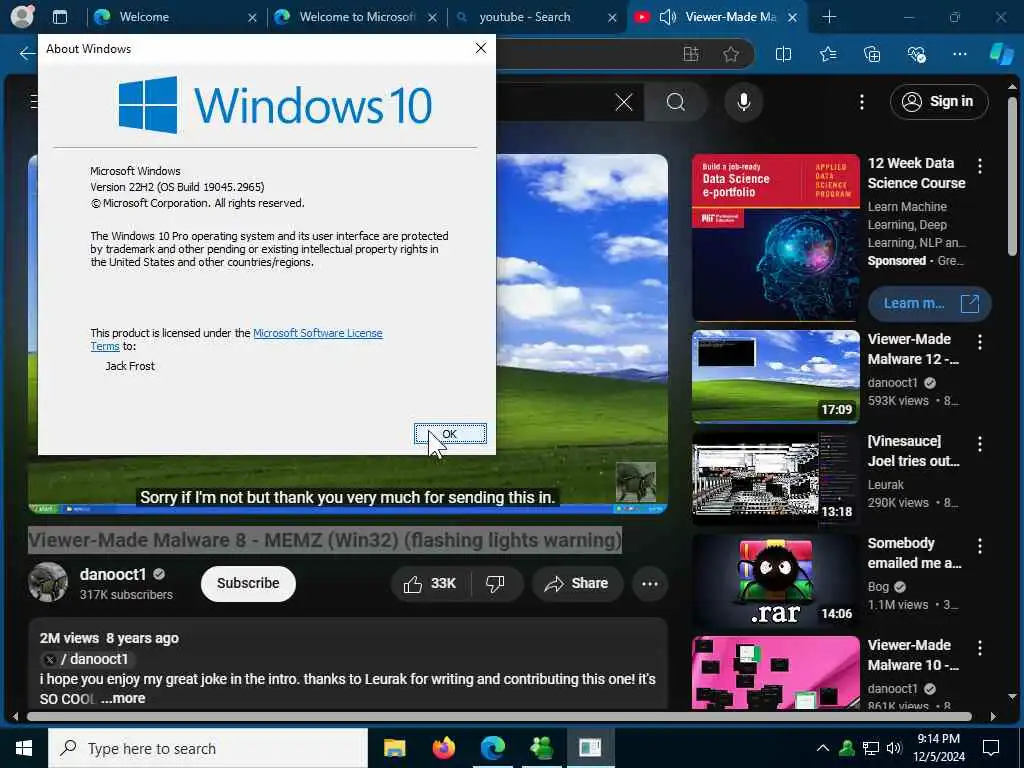Open Microsoft Edge taskbar icon

coord(493,748)
